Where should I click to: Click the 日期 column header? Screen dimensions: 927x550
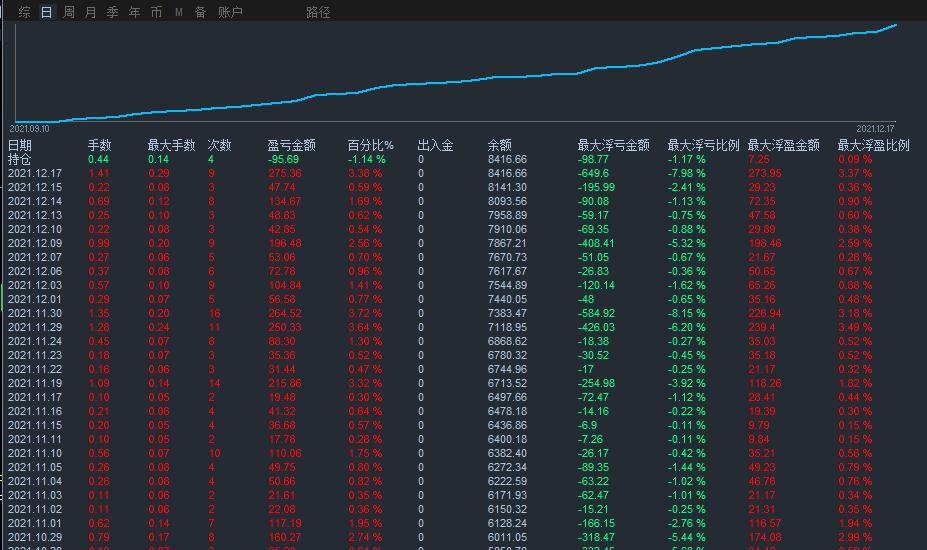[20, 145]
